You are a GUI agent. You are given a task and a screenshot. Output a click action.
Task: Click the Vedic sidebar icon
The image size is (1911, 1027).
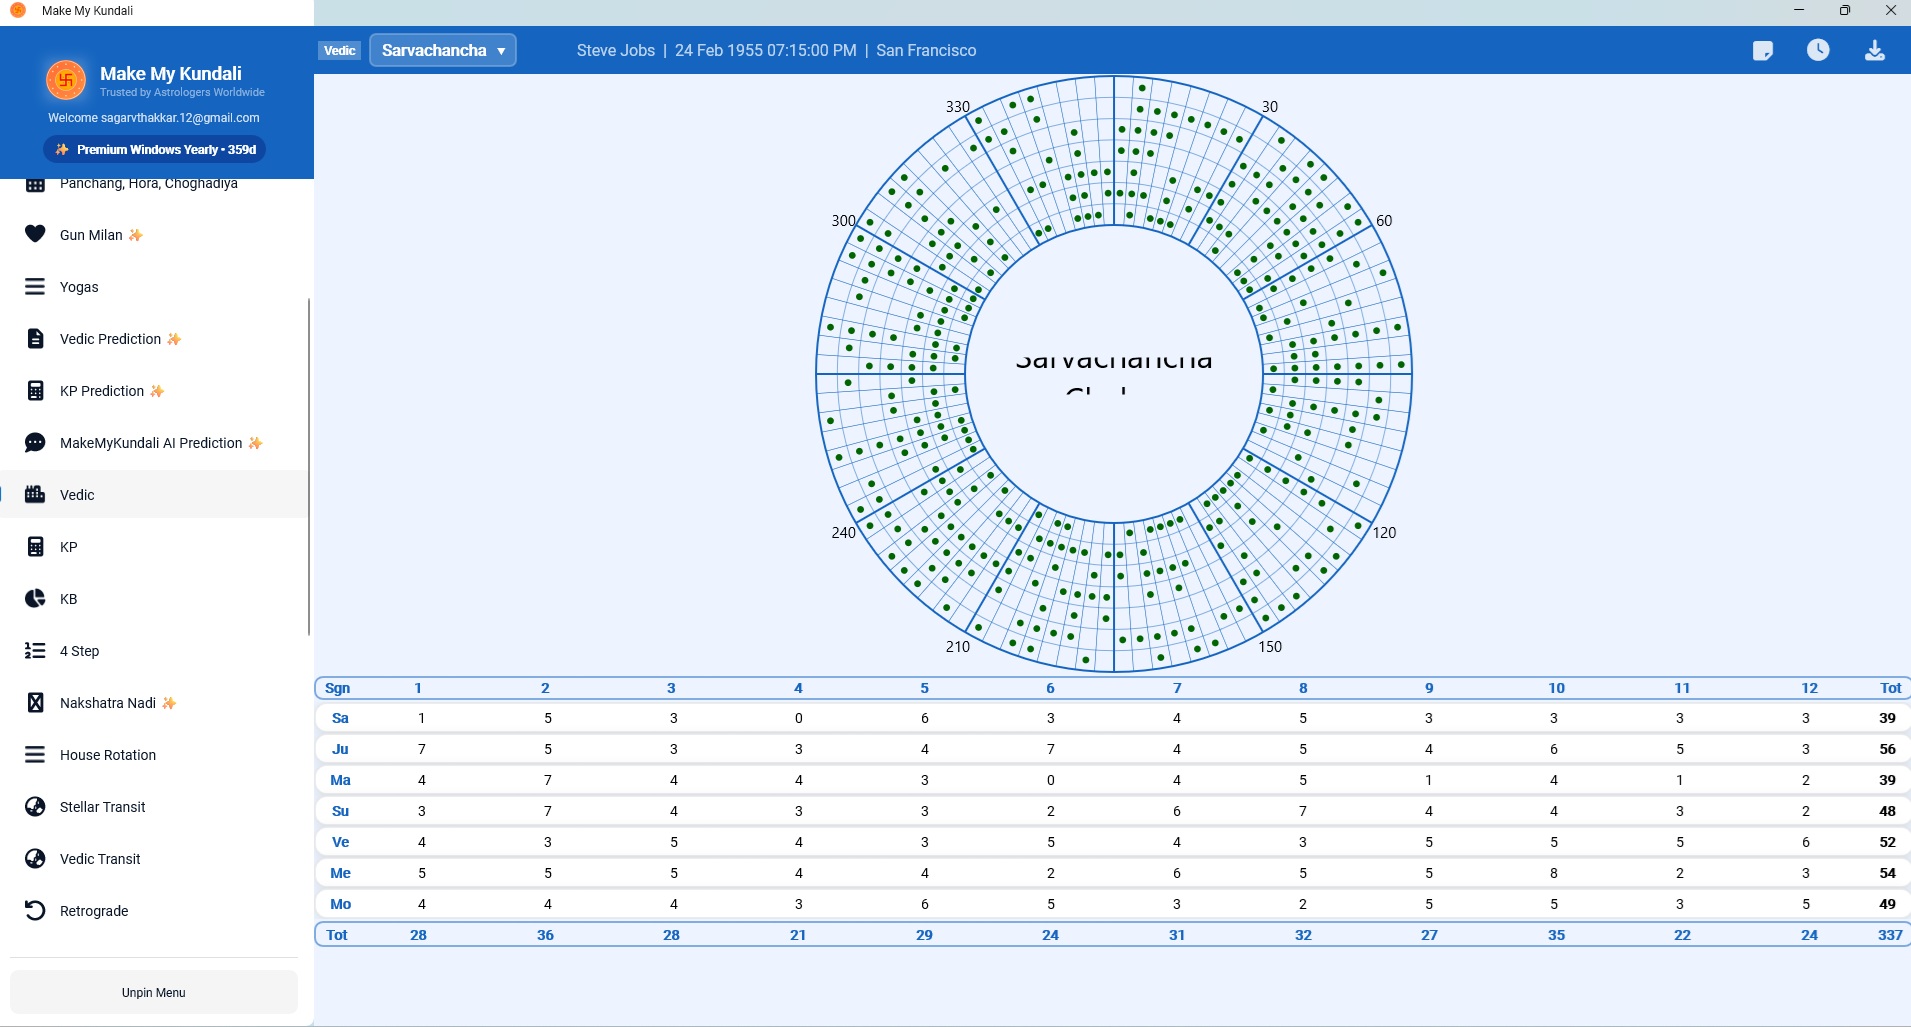35,494
